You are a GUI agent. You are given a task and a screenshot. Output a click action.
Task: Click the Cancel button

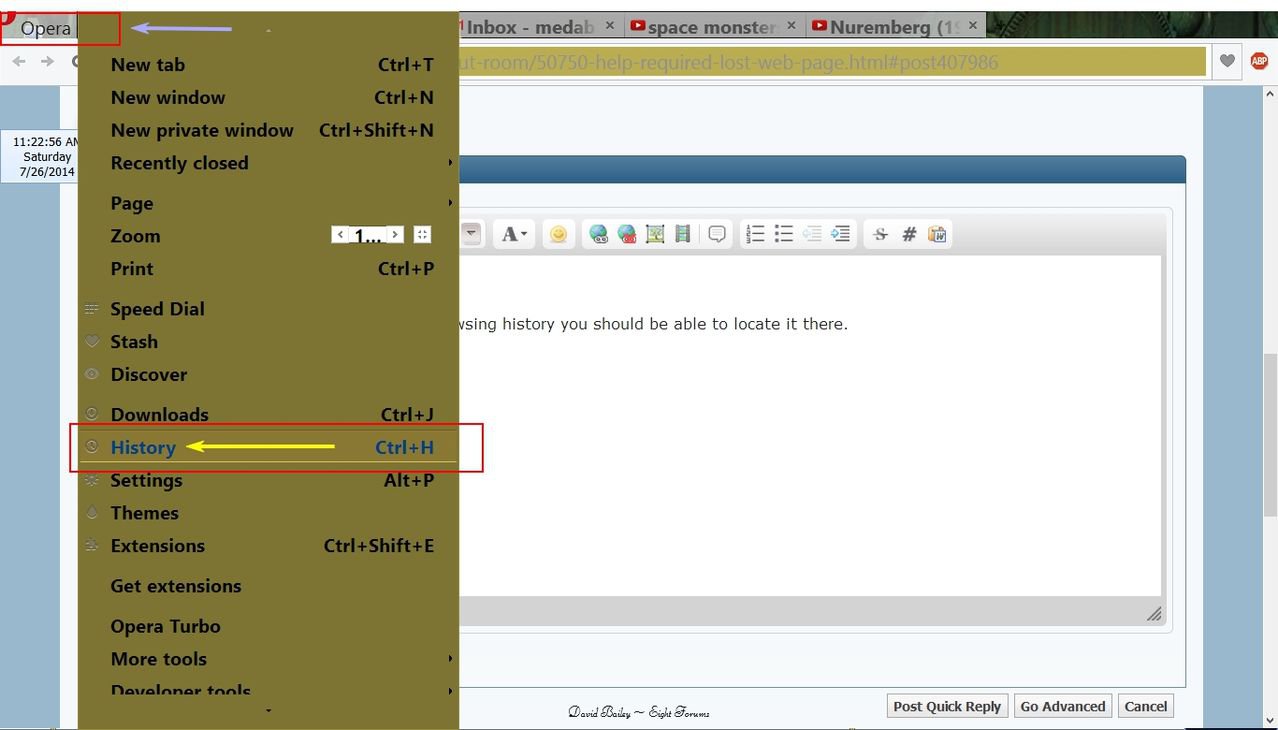tap(1146, 706)
